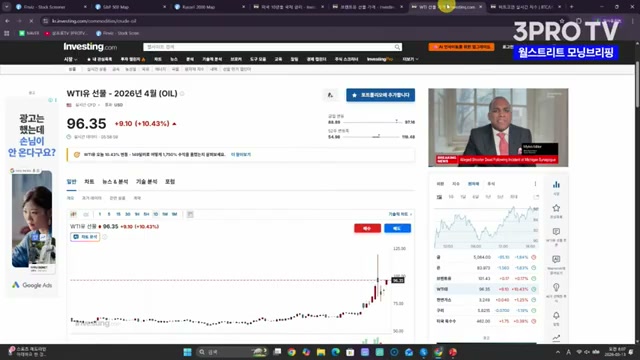The width and height of the screenshot is (640, 360).
Task: Open the 기술적 차트 link dropdown
Action: click(400, 214)
